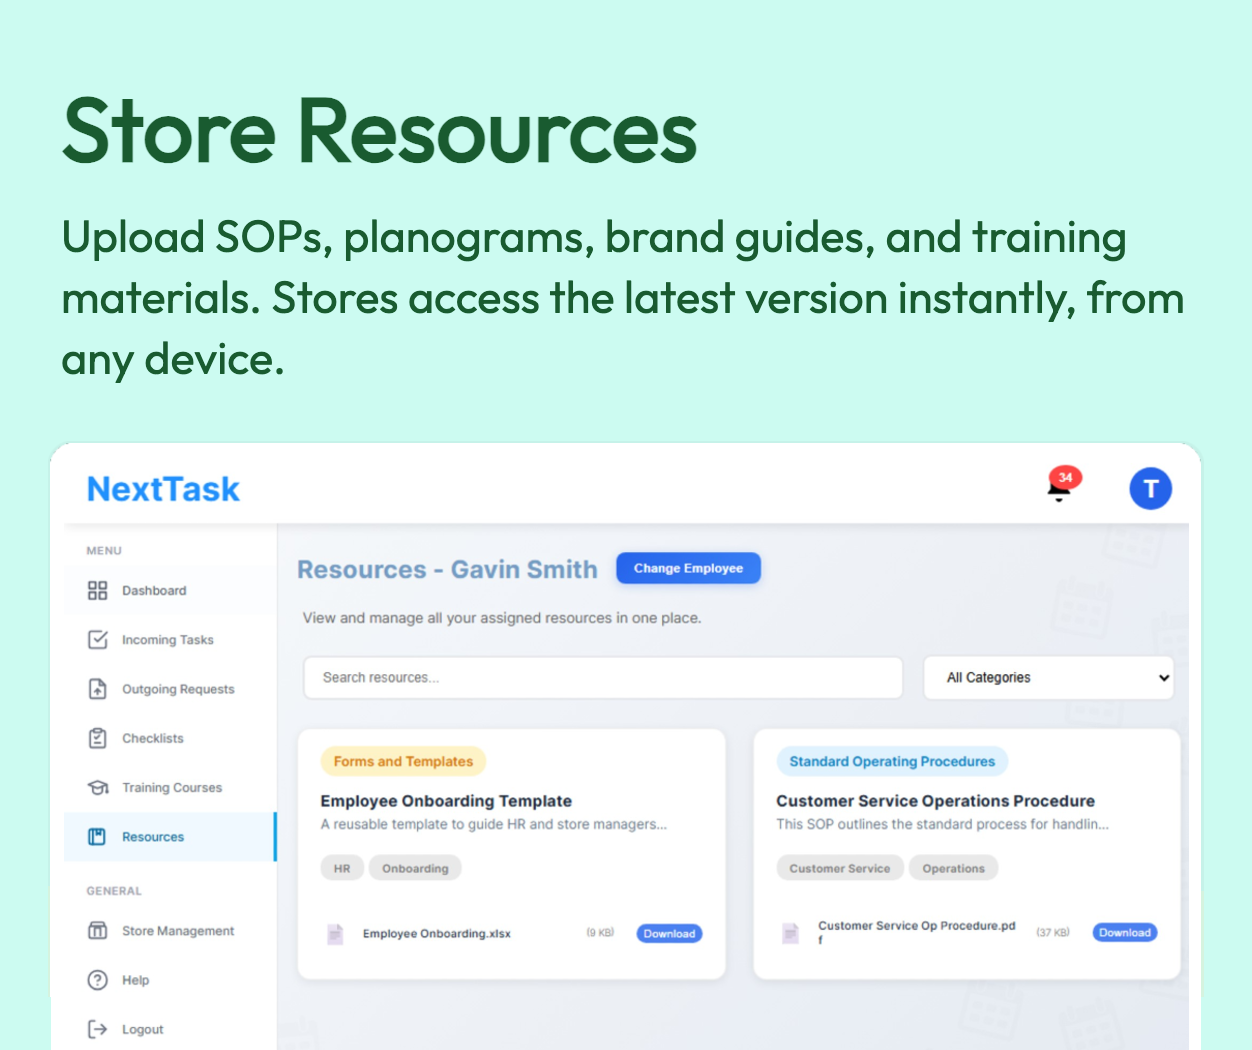1252x1050 pixels.
Task: Open the blue T user avatar
Action: (1150, 489)
